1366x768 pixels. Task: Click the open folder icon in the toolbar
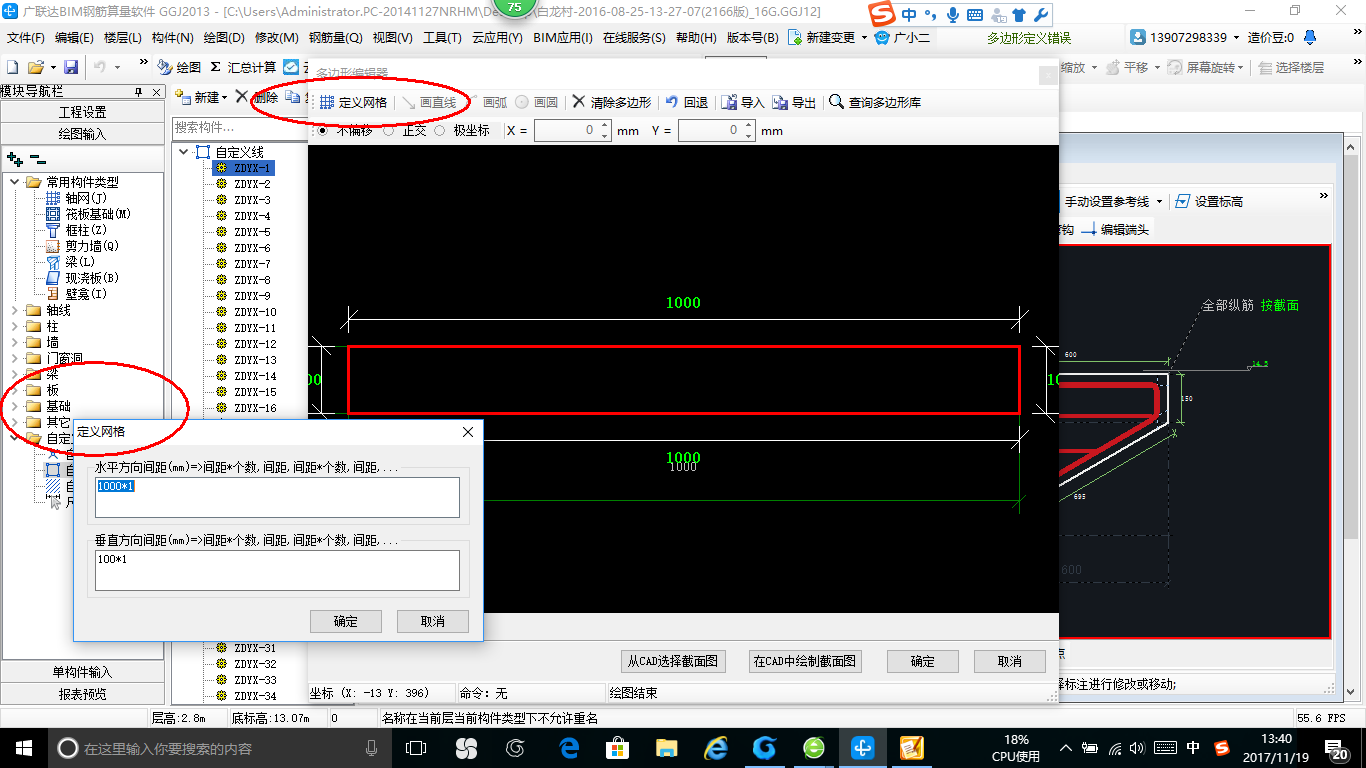(x=36, y=67)
